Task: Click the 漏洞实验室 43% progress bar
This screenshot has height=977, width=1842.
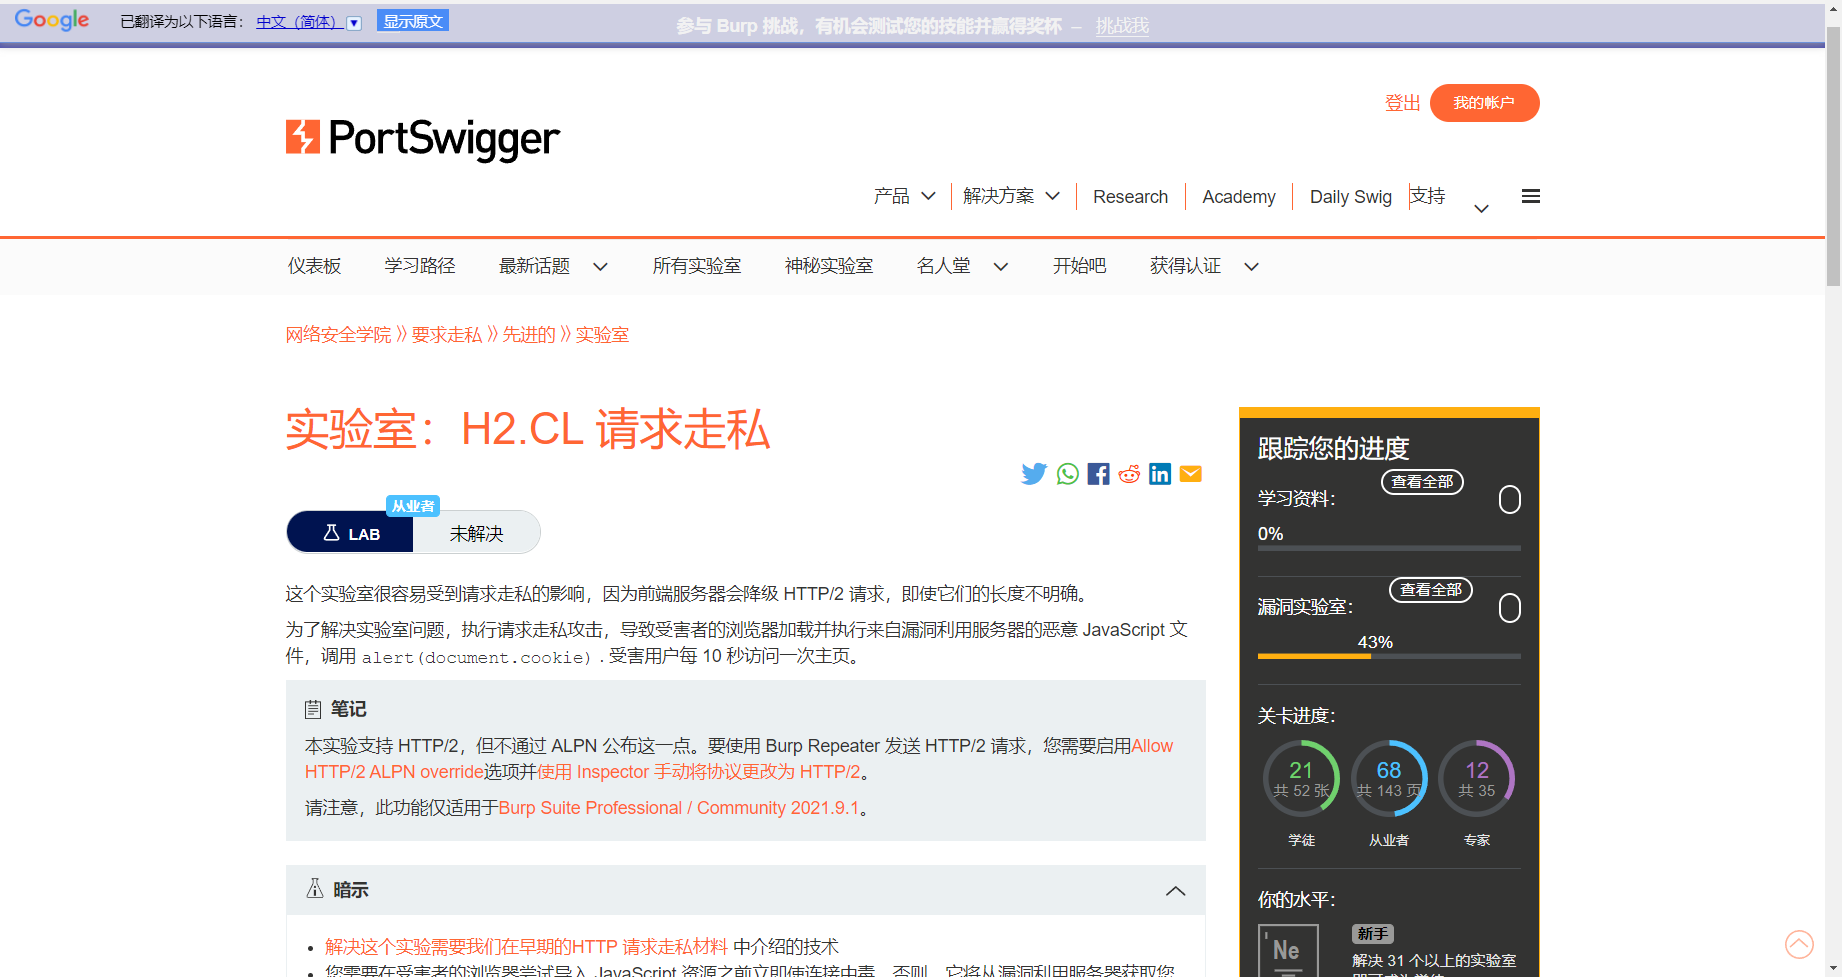Action: pos(1389,656)
